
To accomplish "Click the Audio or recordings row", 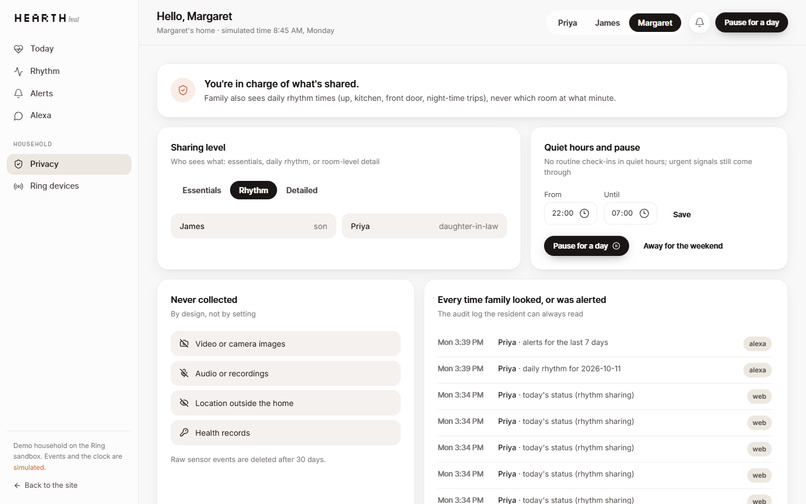I will [285, 373].
